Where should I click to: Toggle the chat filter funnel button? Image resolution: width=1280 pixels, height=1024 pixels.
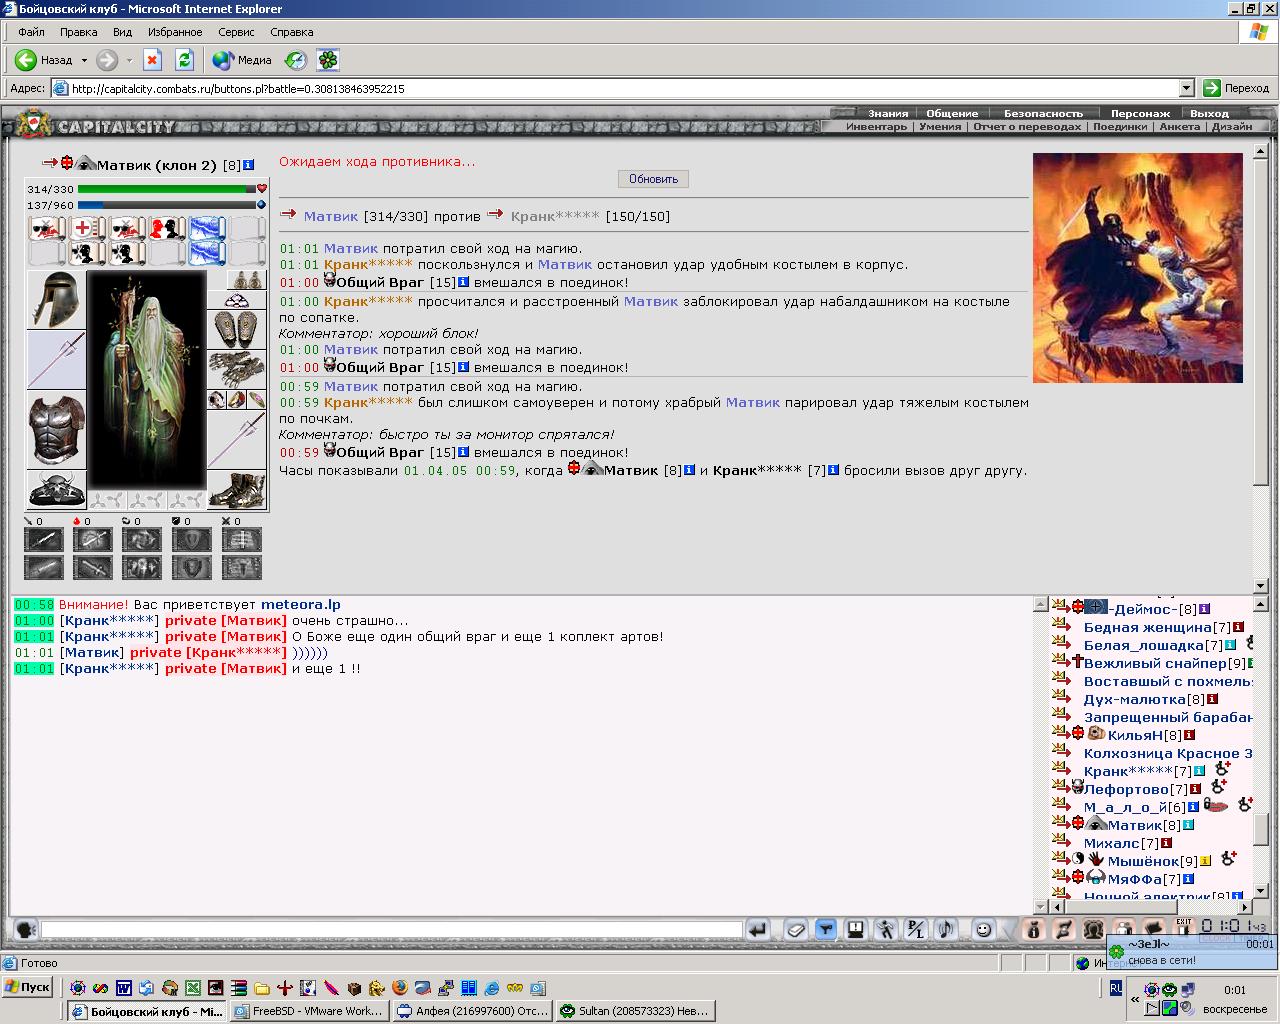click(x=826, y=929)
